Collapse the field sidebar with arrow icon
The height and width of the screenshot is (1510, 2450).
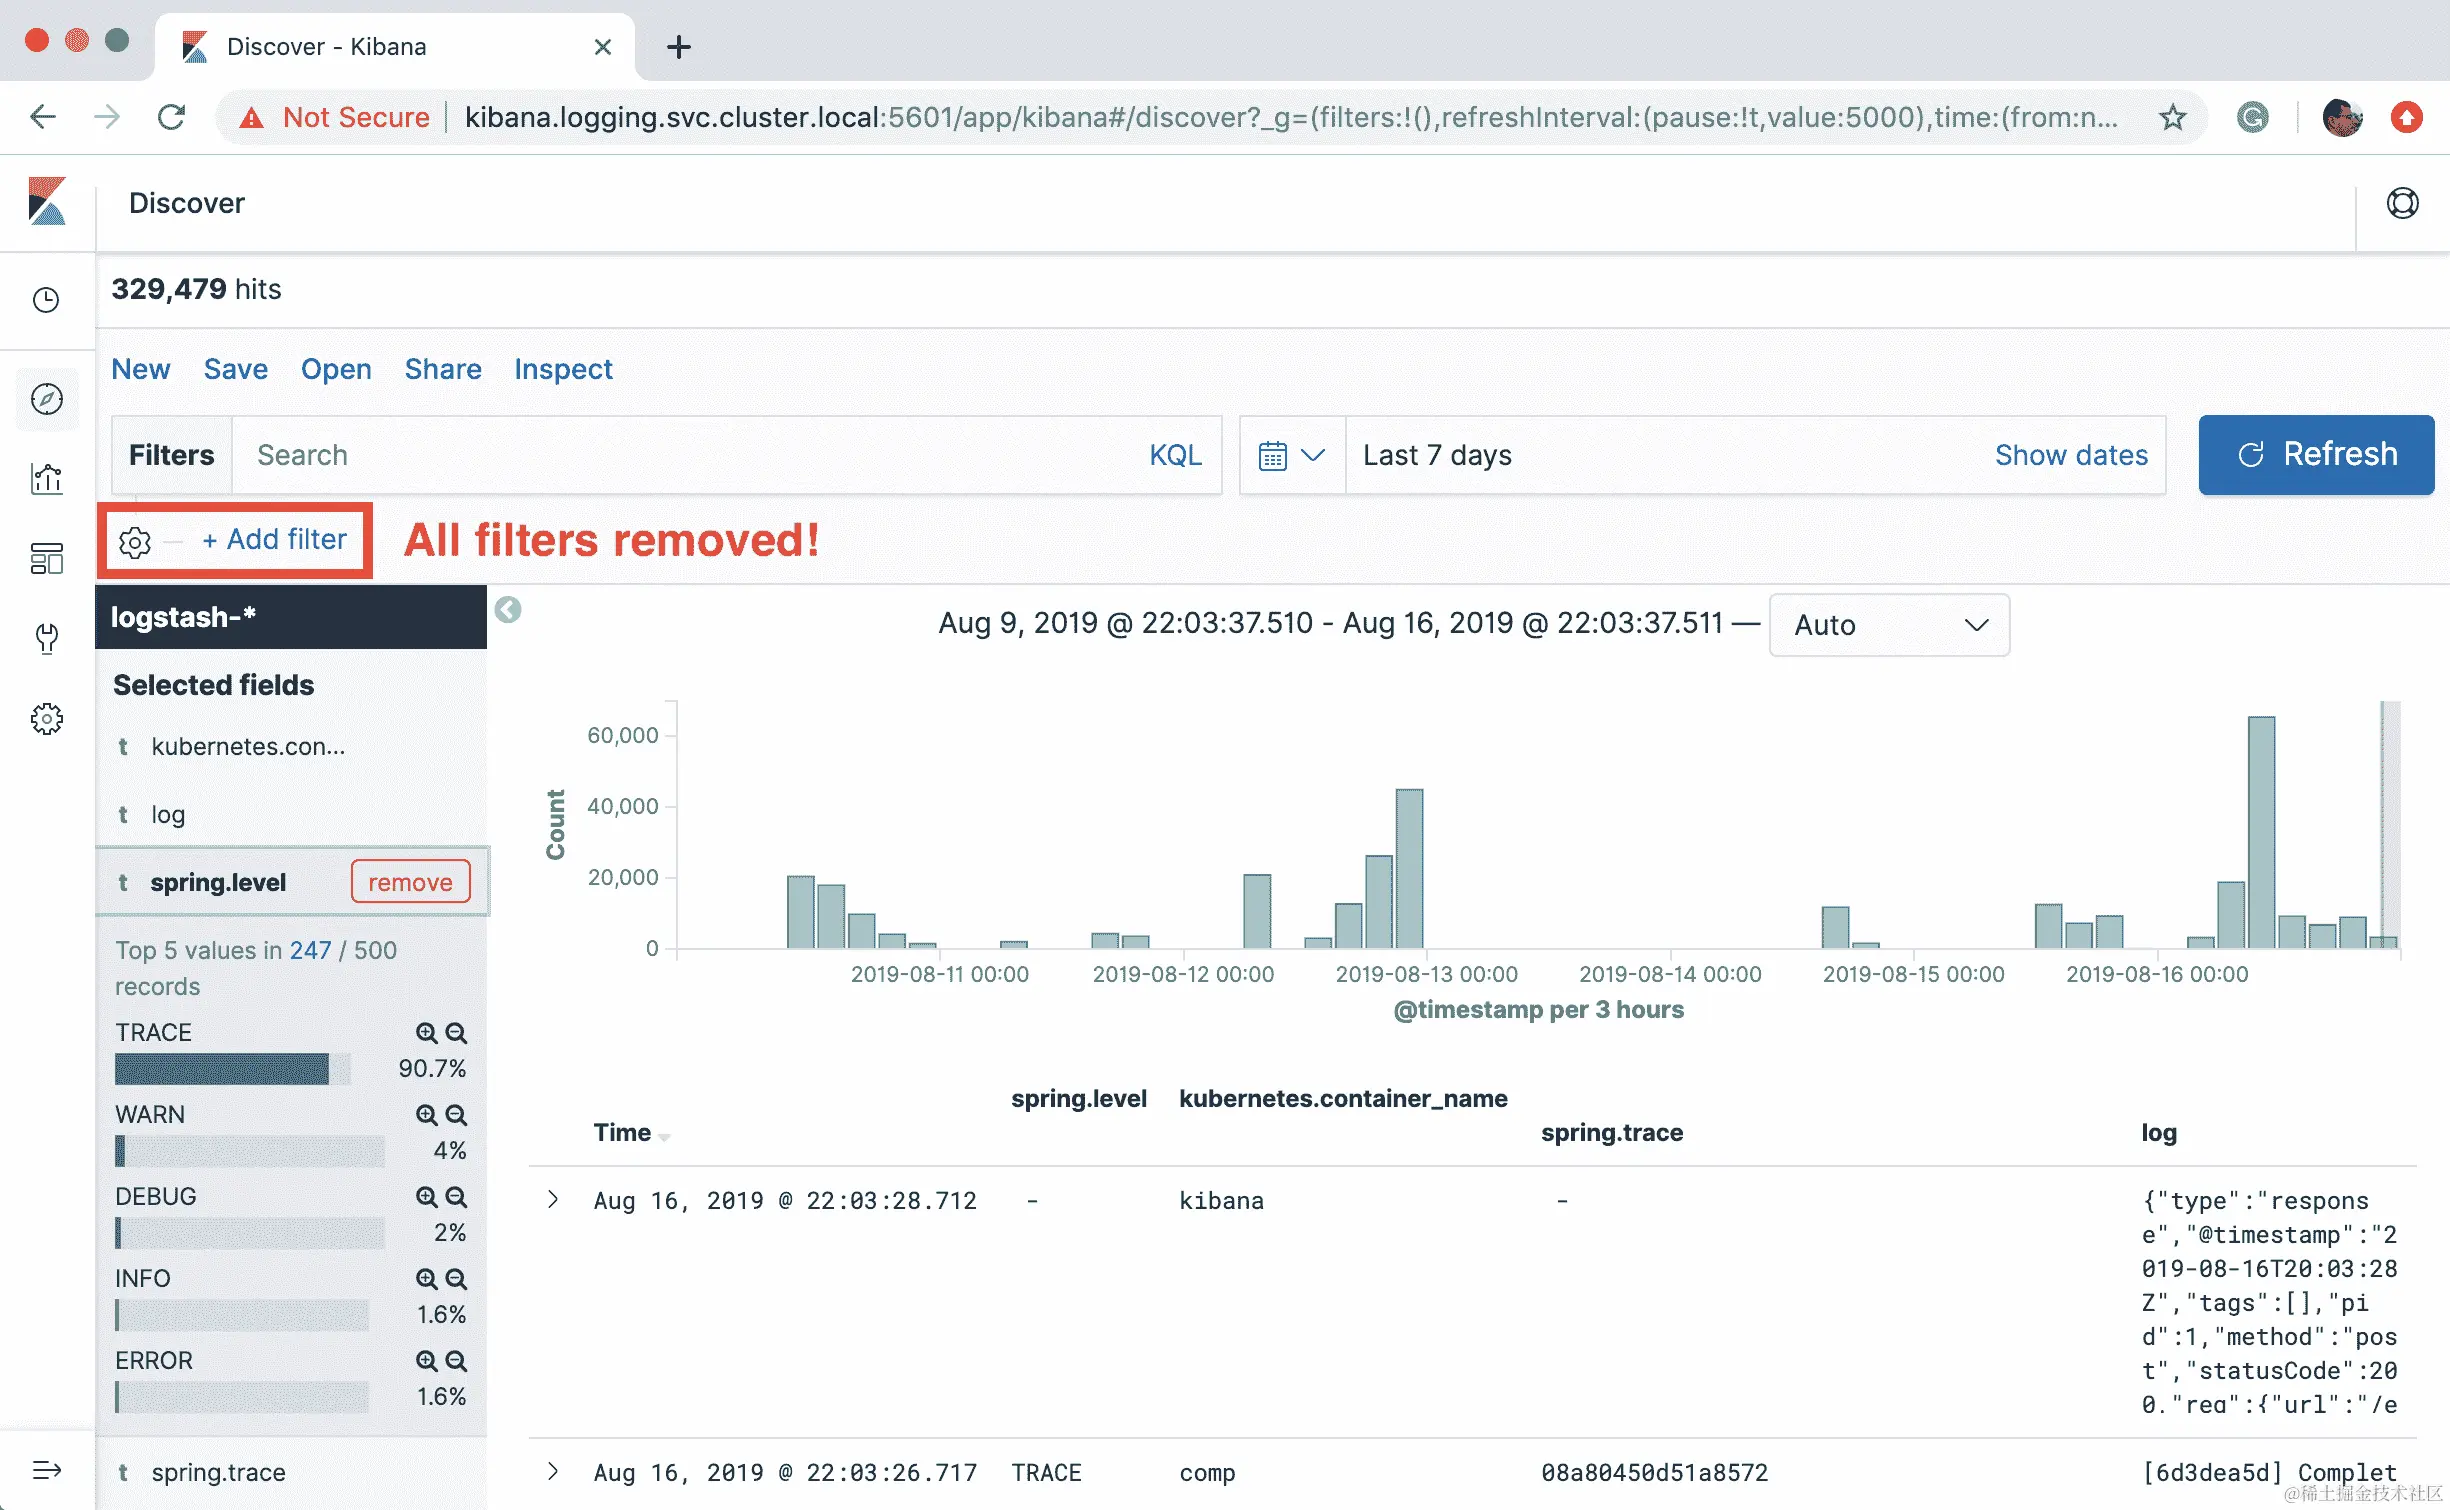(508, 610)
